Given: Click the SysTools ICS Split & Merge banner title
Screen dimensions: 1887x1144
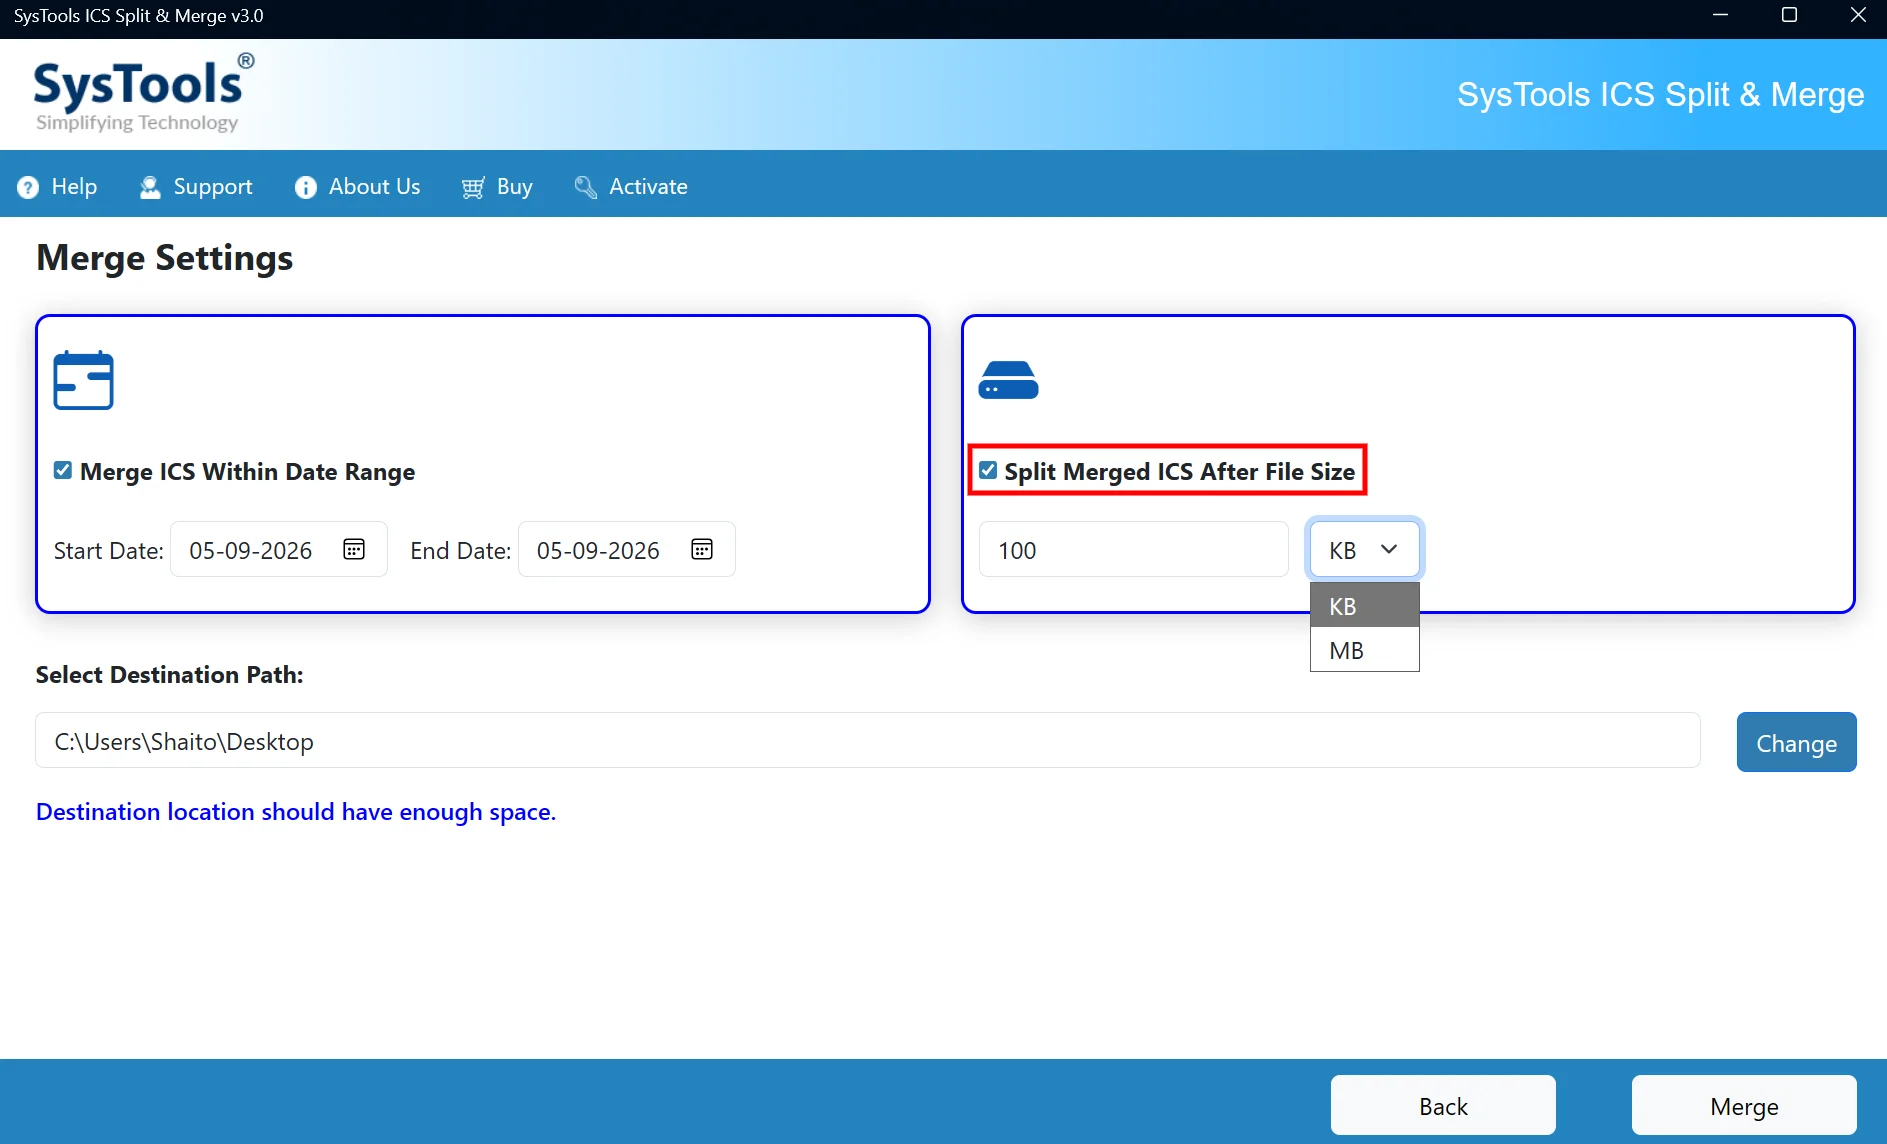Looking at the screenshot, I should (x=1660, y=94).
